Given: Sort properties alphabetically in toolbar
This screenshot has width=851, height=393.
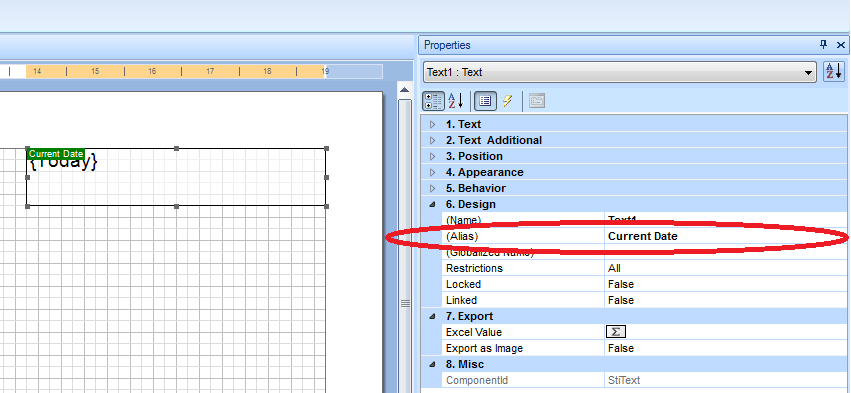Looking at the screenshot, I should [455, 101].
